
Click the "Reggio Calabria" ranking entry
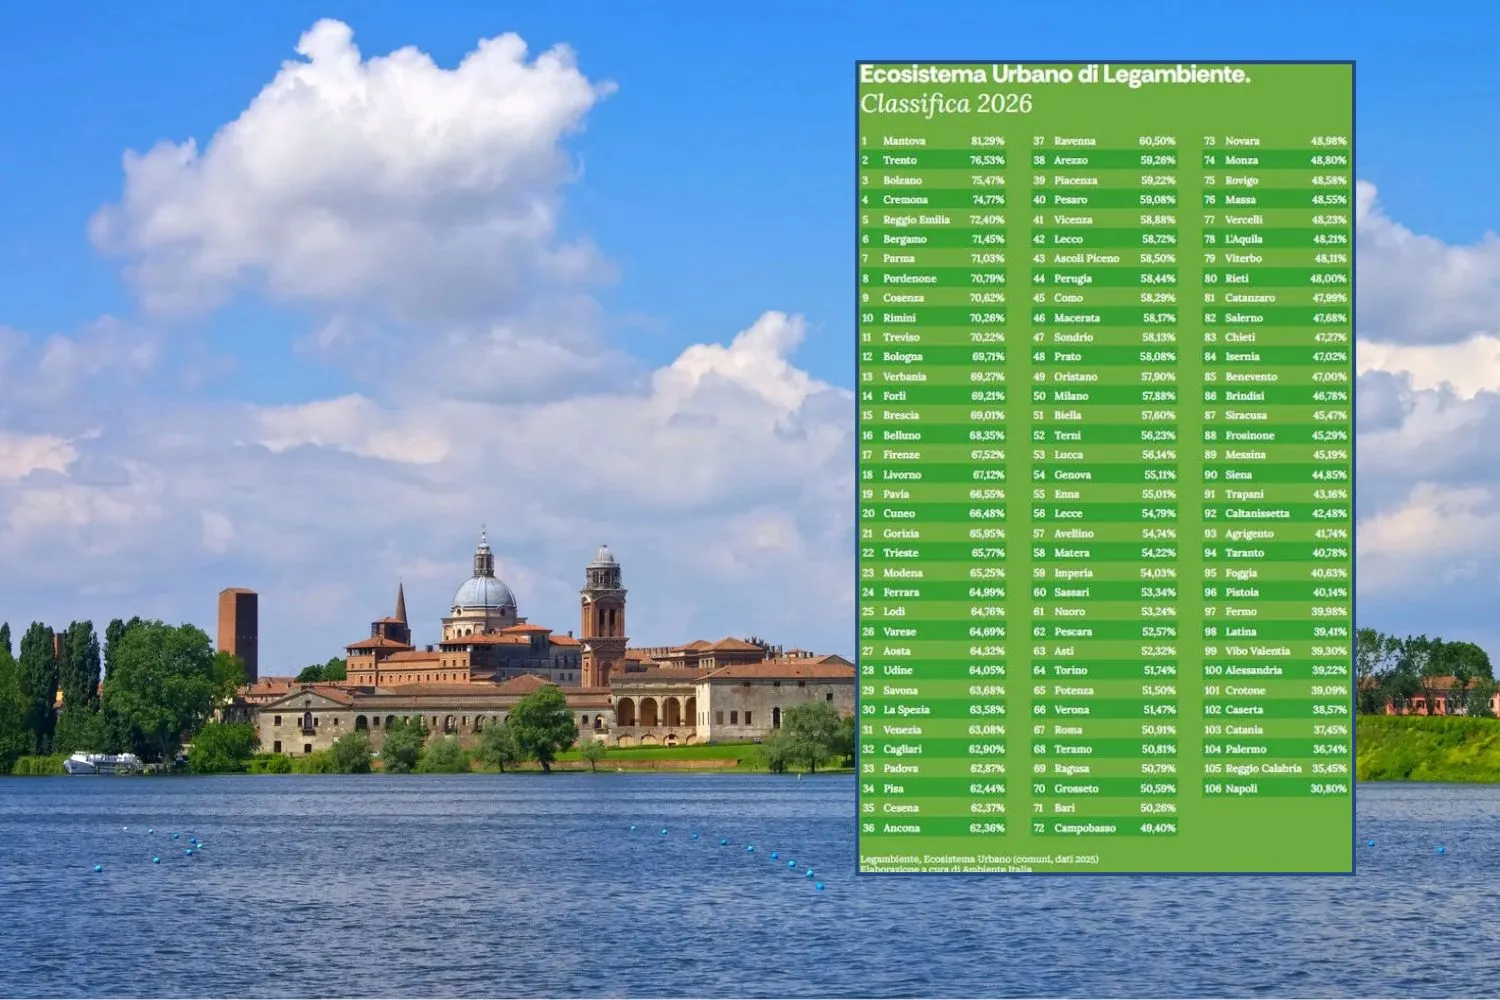pyautogui.click(x=1263, y=769)
